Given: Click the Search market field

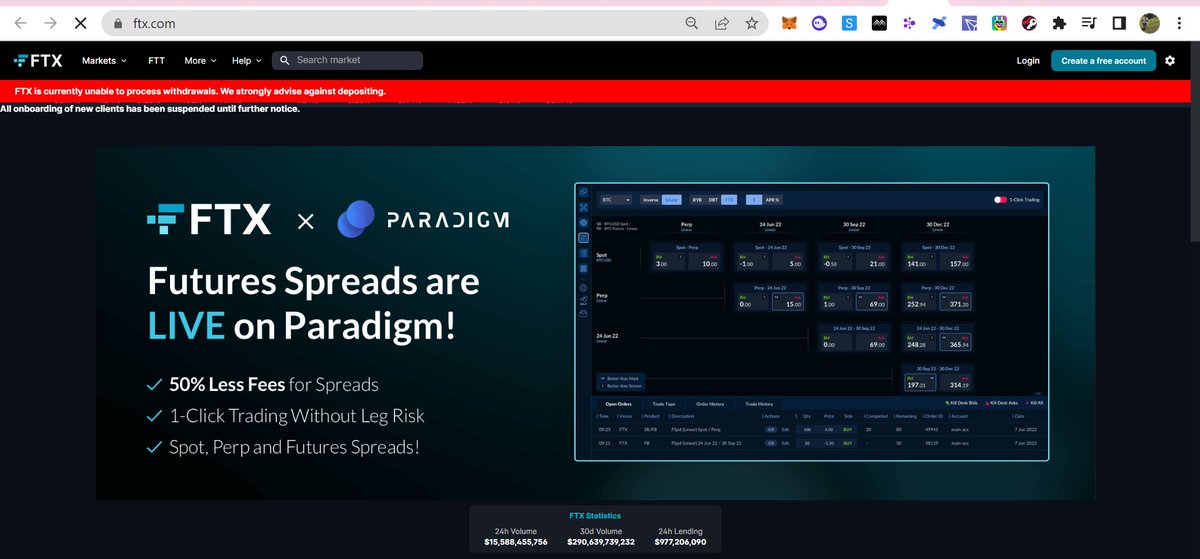Looking at the screenshot, I should pyautogui.click(x=347, y=60).
